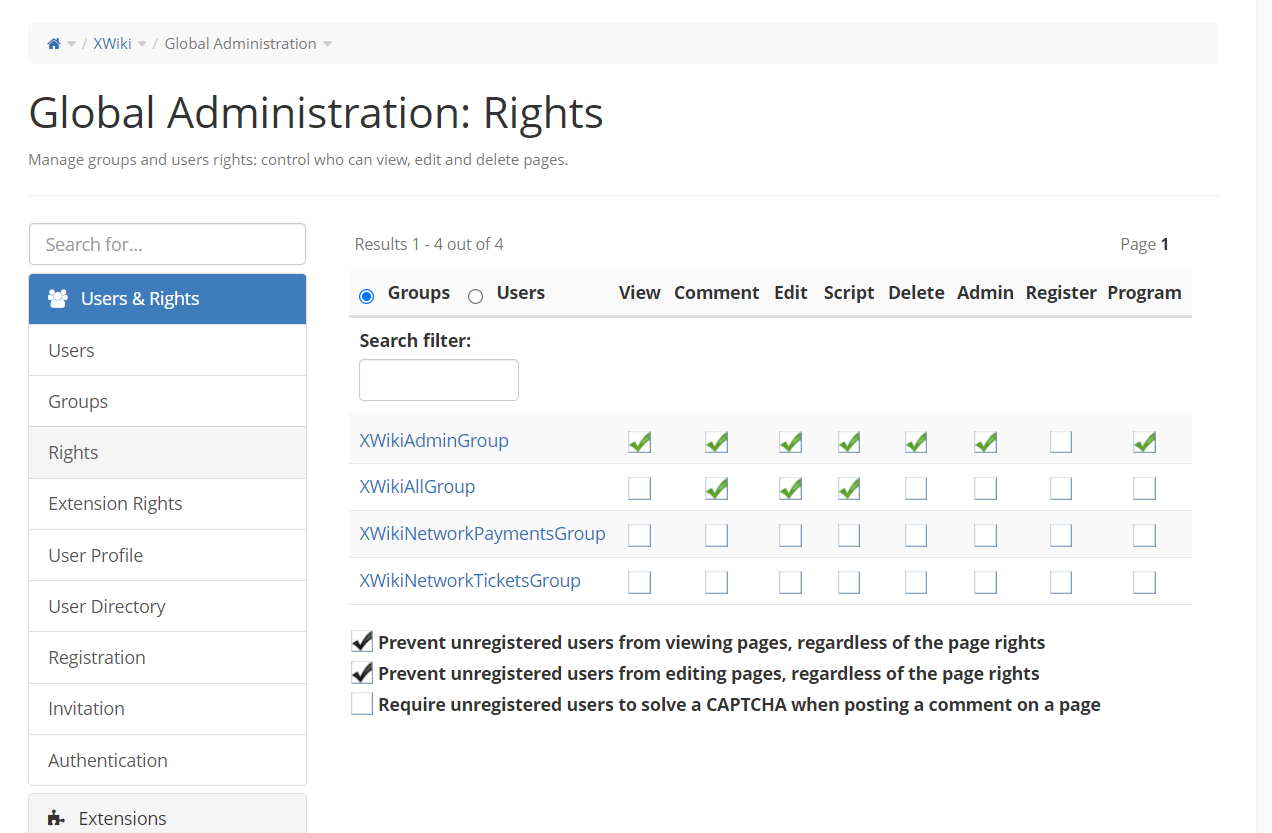Open User Directory in sidebar
Image resolution: width=1272 pixels, height=833 pixels.
pyautogui.click(x=167, y=606)
